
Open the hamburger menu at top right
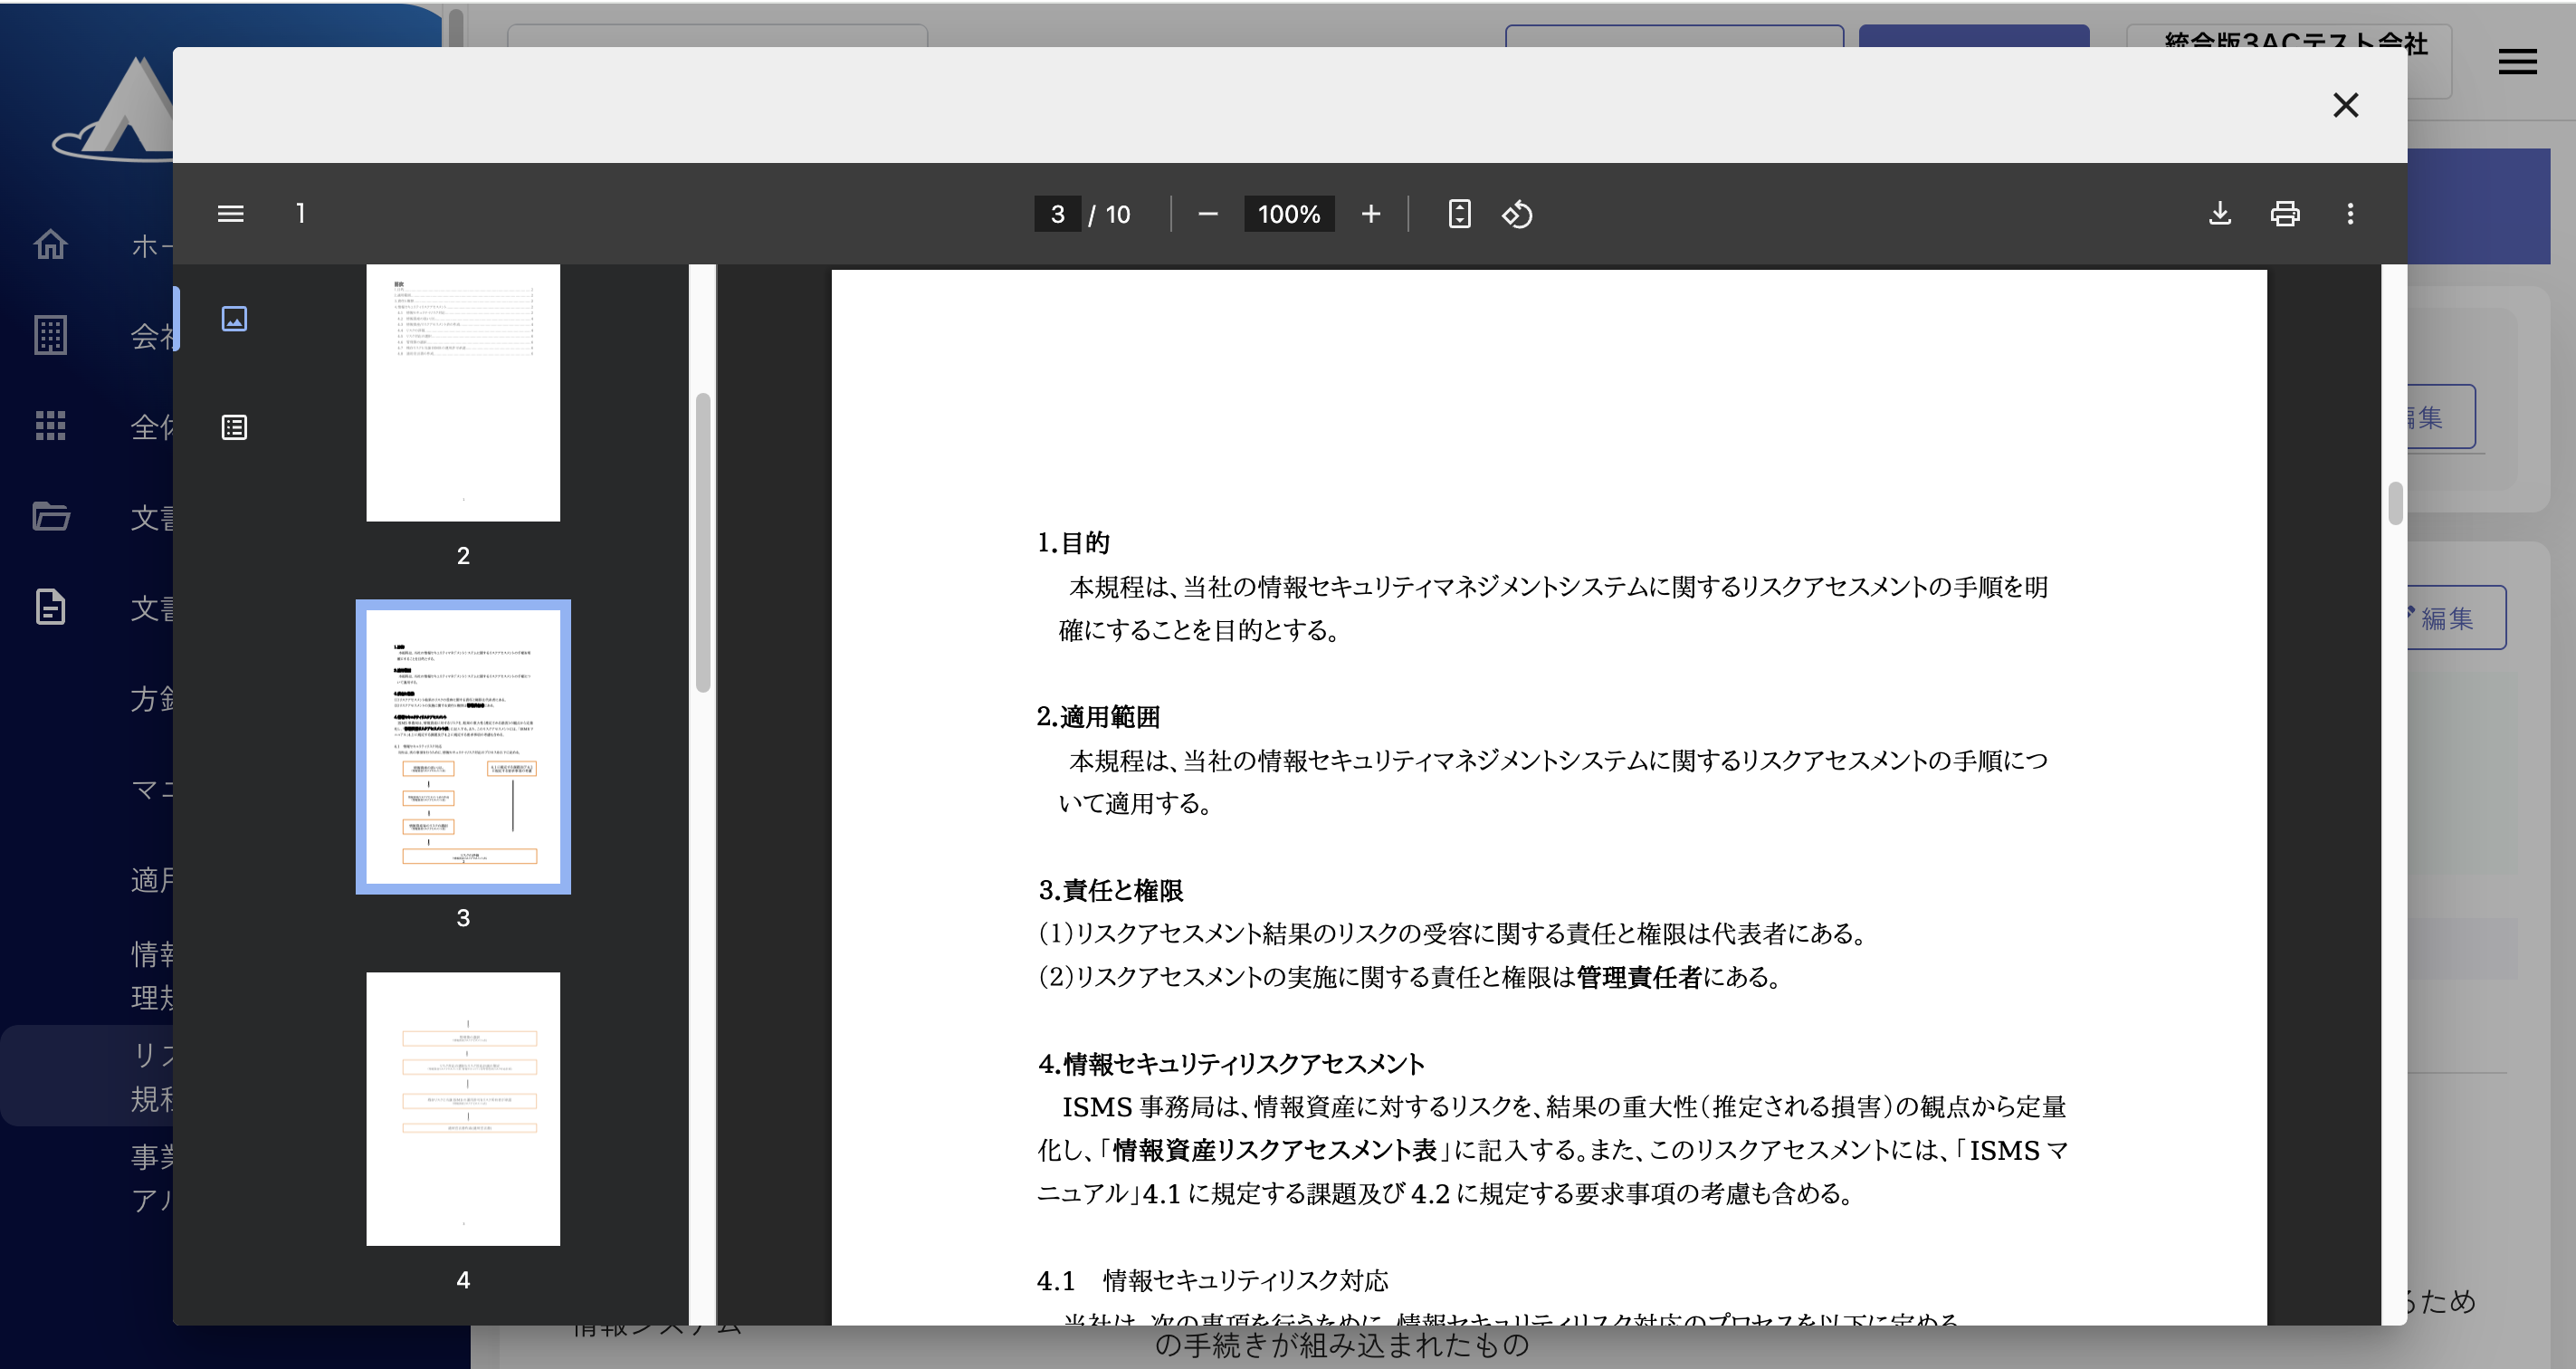pyautogui.click(x=2517, y=62)
